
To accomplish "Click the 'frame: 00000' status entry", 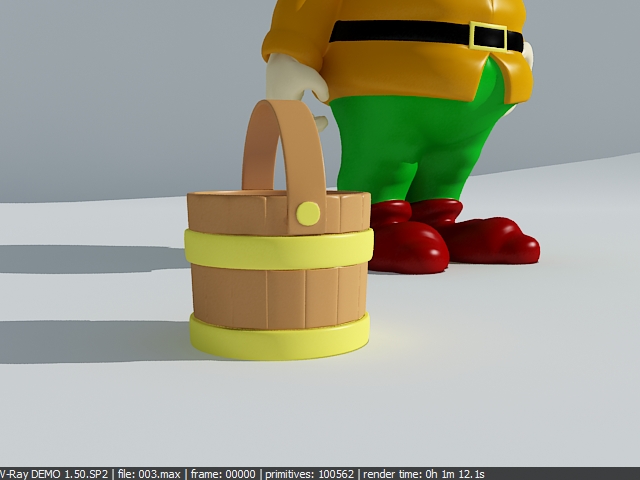I will coord(223,474).
